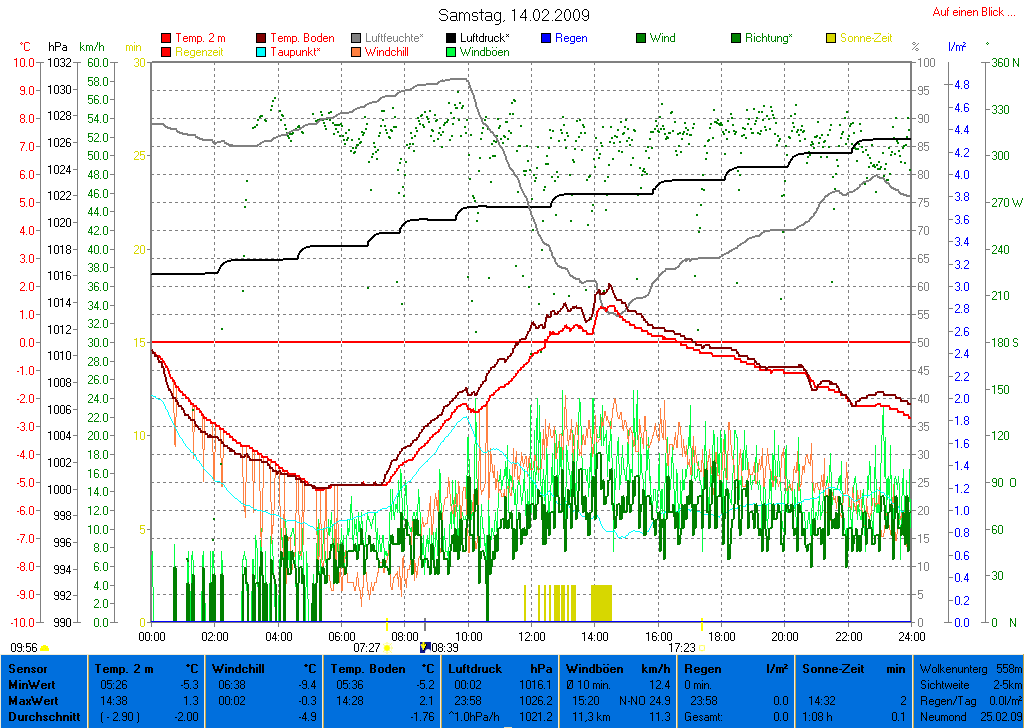The image size is (1024, 728).
Task: Click the chart title Samstag, 14.02.2009
Action: click(514, 15)
